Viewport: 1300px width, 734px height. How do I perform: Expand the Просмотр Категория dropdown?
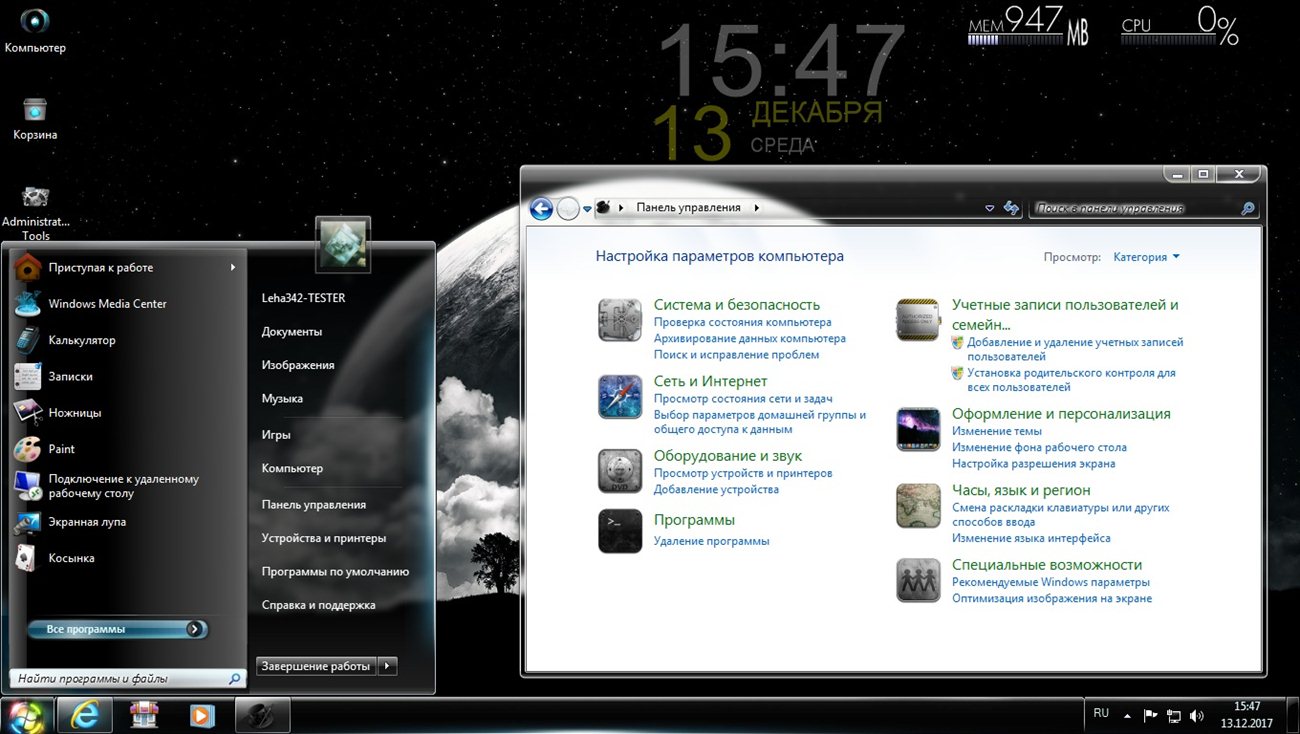(x=1146, y=257)
